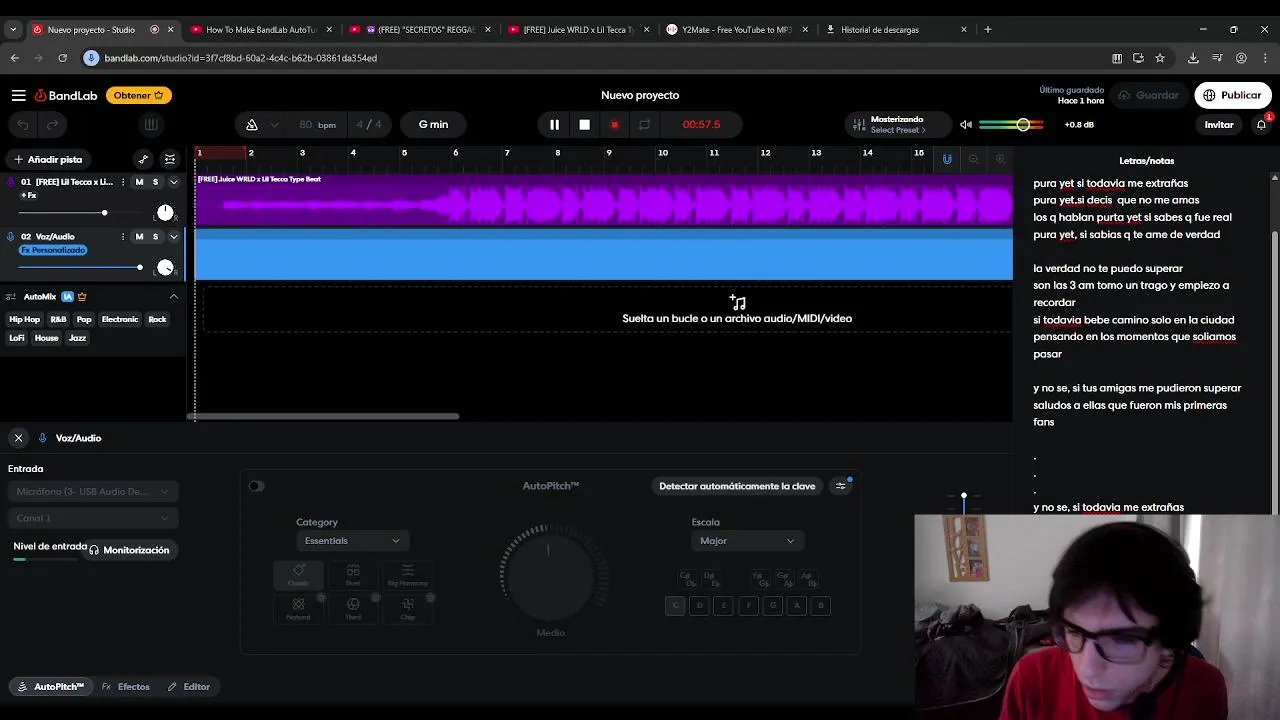Screen dimensions: 1280x720
Task: Open track 02 three-dot menu
Action: (x=123, y=237)
